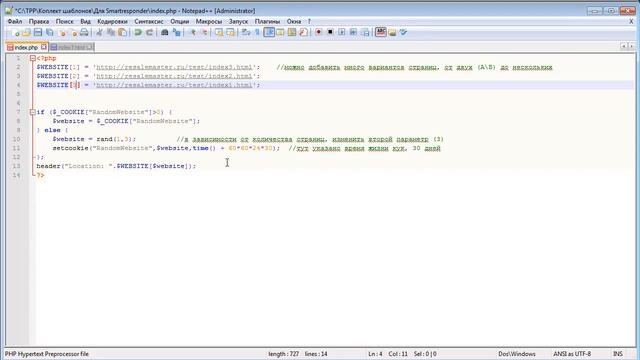Image resolution: width=640 pixels, height=360 pixels.
Task: Open the Кодировки menu
Action: pos(112,21)
